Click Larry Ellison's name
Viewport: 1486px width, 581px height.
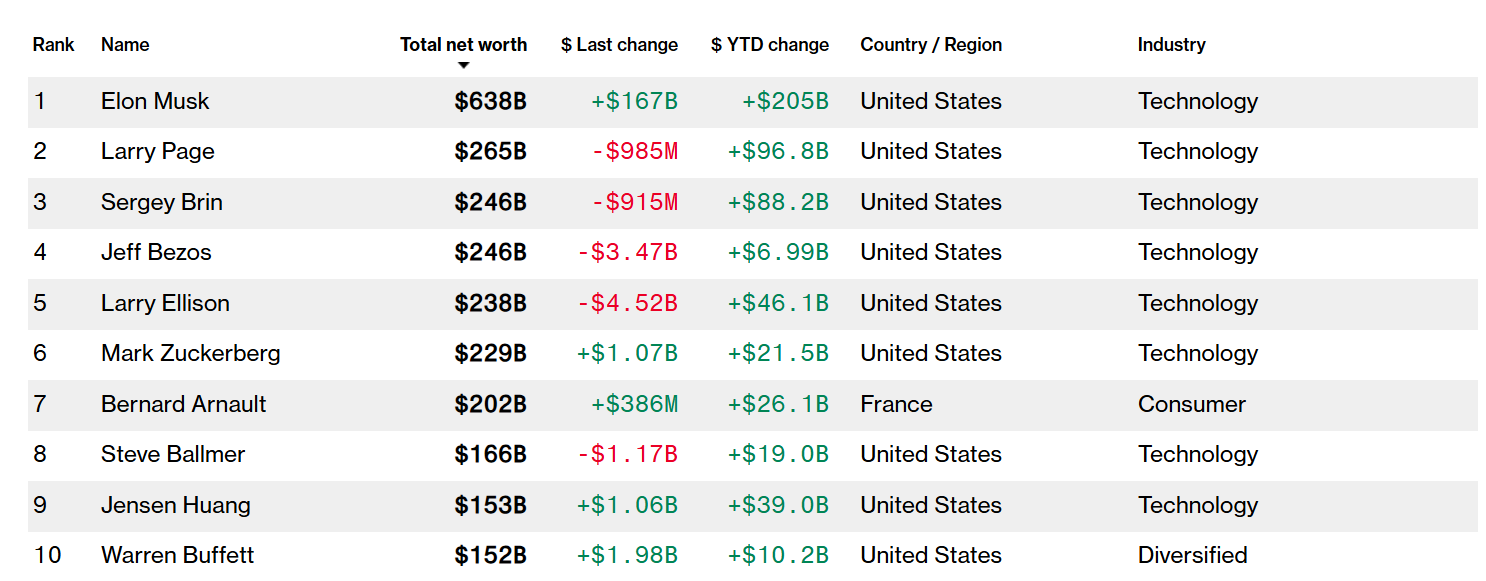[x=165, y=304]
